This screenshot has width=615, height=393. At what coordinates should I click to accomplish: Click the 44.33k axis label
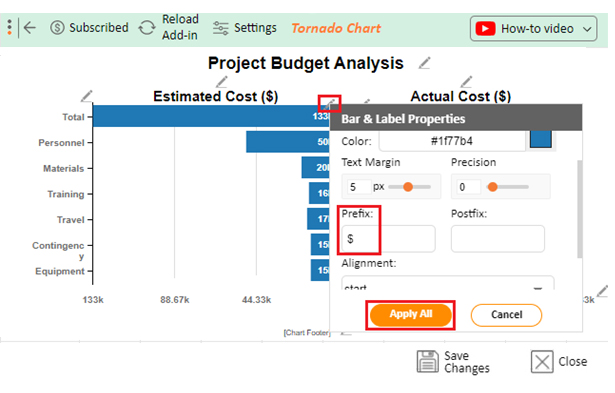(256, 300)
